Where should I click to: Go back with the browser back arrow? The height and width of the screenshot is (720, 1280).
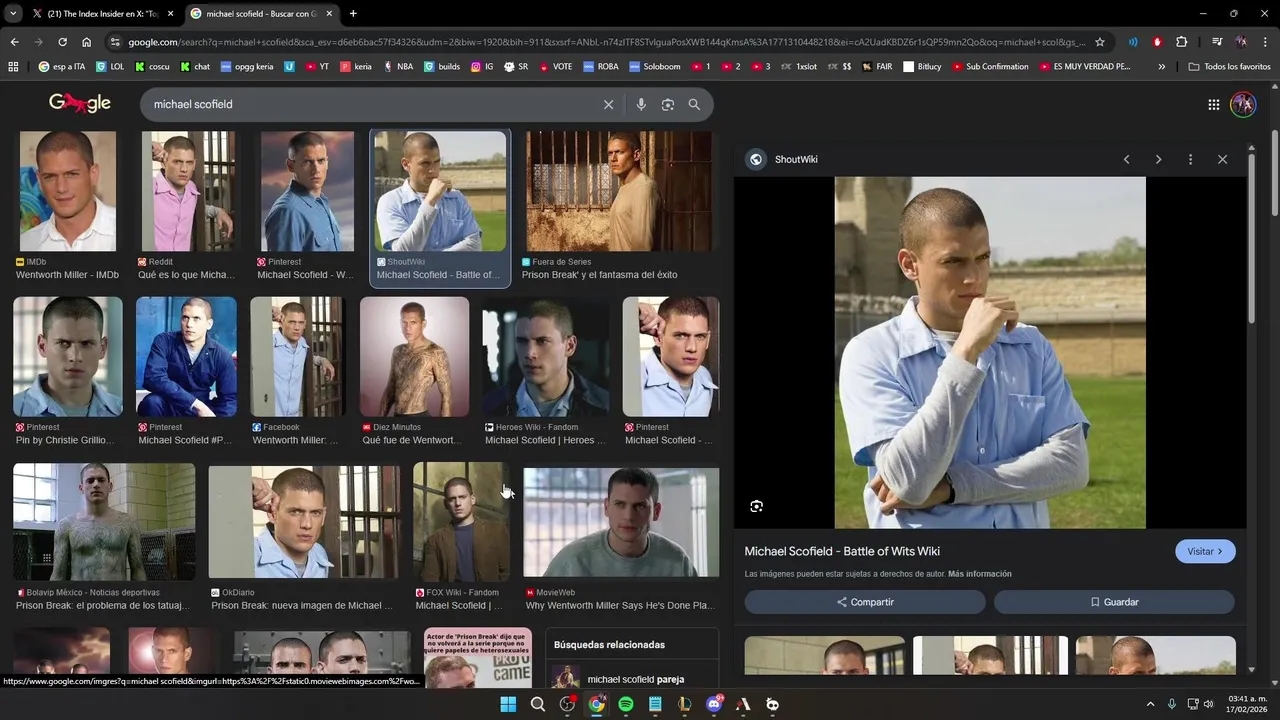pos(14,42)
